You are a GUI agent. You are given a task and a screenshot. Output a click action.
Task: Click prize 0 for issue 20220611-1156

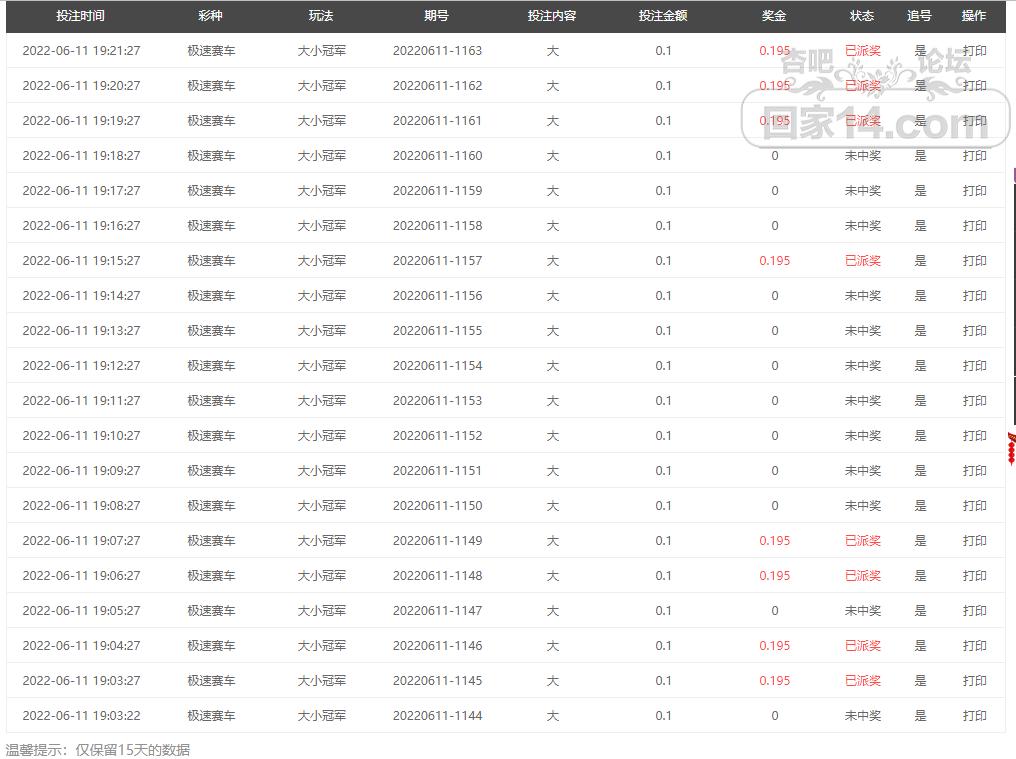(x=774, y=296)
